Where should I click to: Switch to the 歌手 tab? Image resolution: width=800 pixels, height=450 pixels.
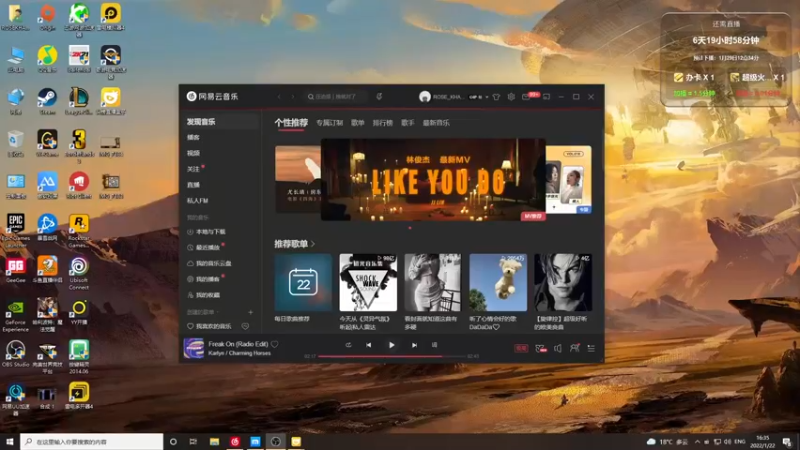[408, 123]
